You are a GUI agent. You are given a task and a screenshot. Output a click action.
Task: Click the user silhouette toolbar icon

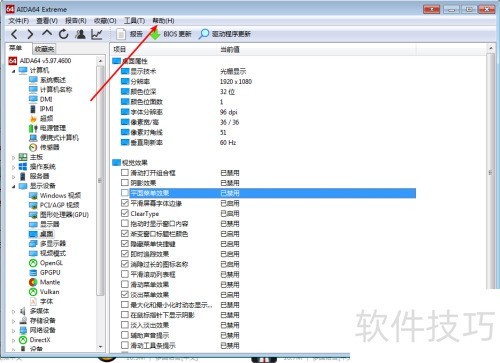click(80, 34)
